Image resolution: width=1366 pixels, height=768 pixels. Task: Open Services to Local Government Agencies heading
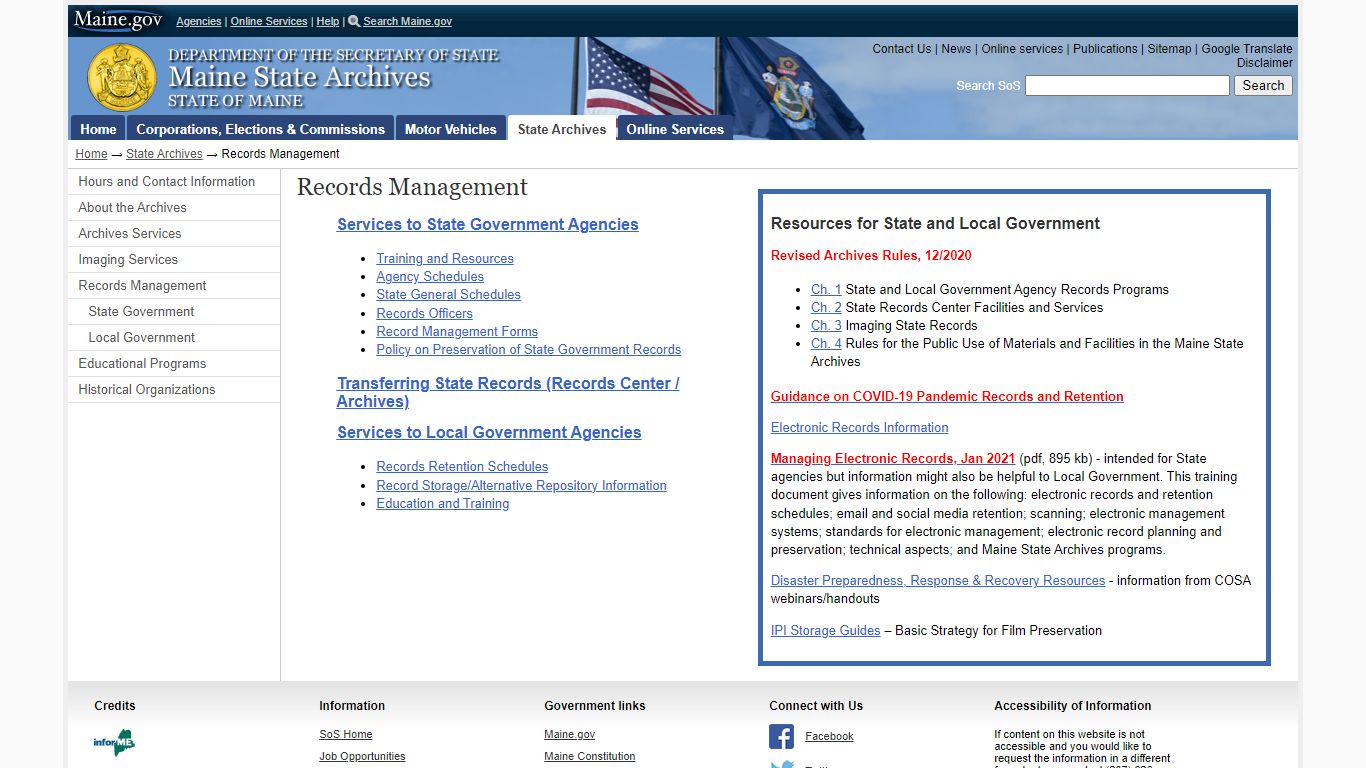(x=489, y=433)
